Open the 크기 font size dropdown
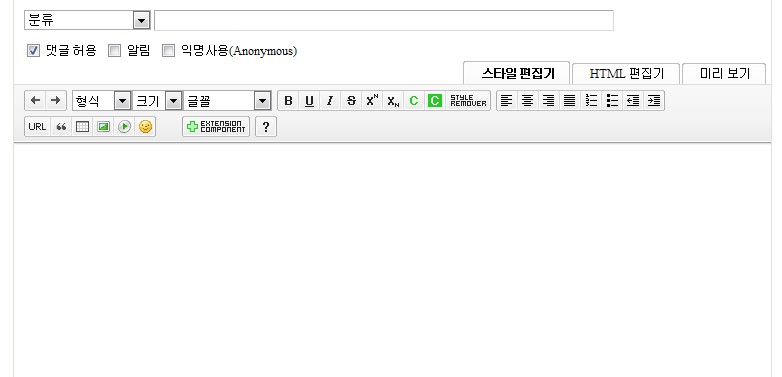782x377 pixels. pos(157,101)
